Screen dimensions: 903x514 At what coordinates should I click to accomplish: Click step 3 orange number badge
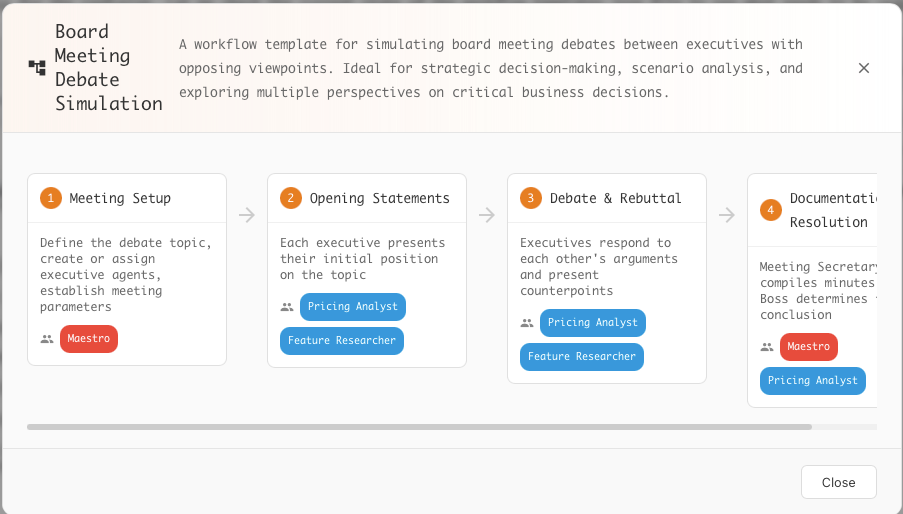(531, 198)
